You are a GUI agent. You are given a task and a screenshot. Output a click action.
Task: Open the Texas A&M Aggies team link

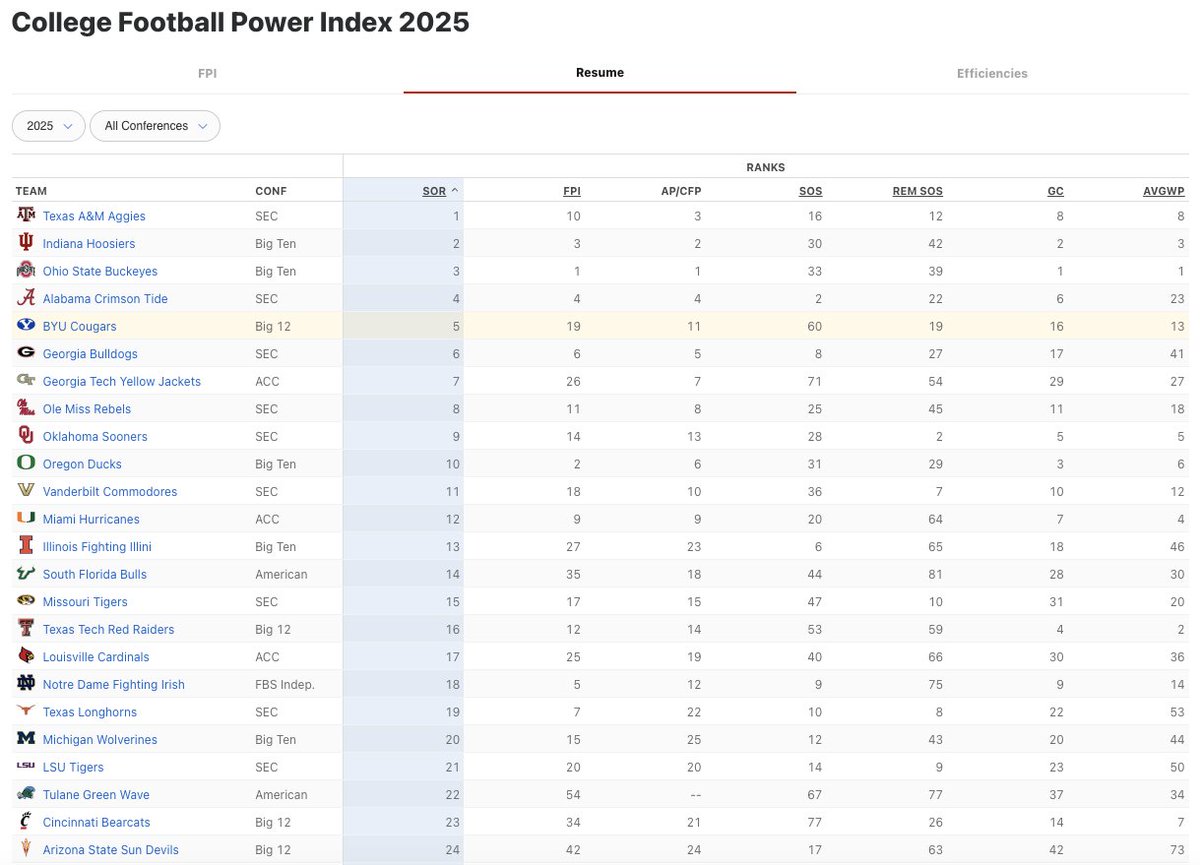94,216
